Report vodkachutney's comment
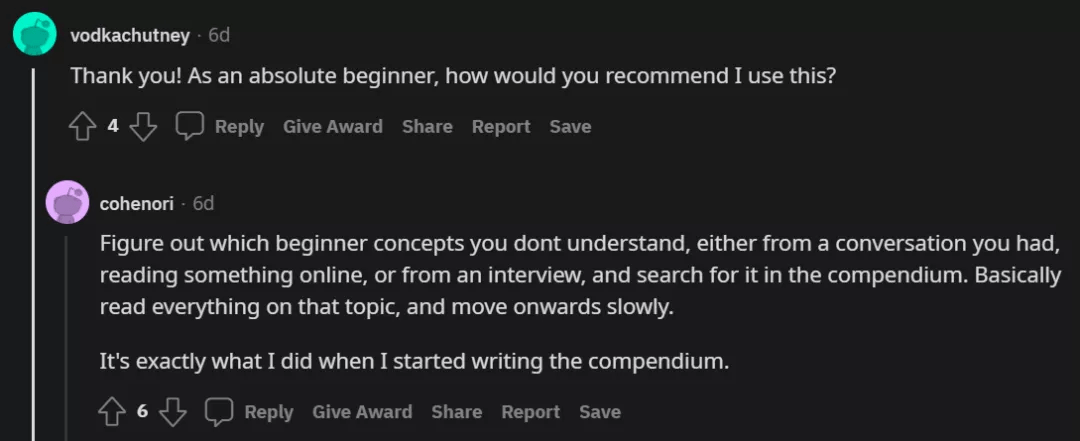Screen dimensions: 1080x441 pyautogui.click(x=501, y=127)
